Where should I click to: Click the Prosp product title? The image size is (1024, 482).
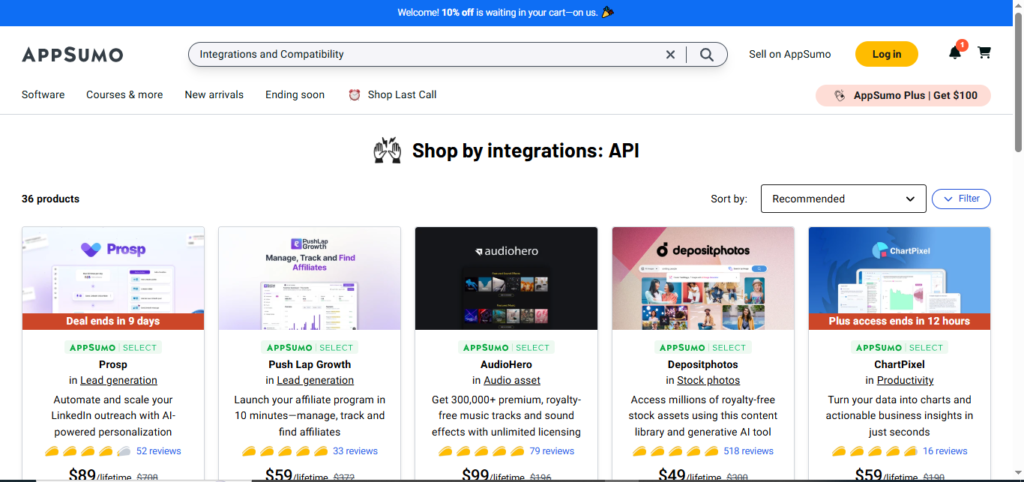point(113,364)
